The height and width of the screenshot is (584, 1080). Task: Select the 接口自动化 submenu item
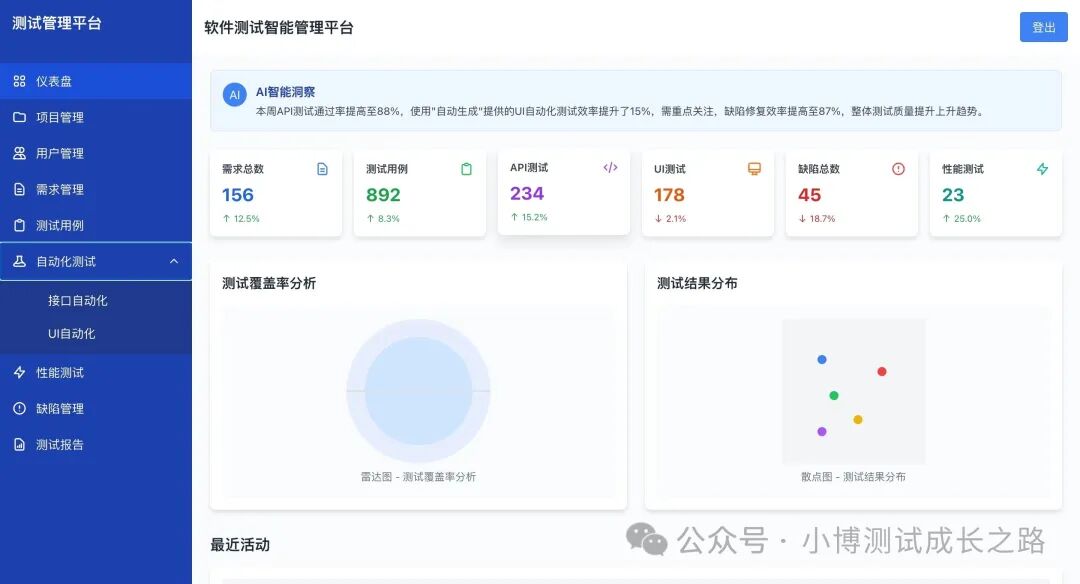tap(77, 299)
